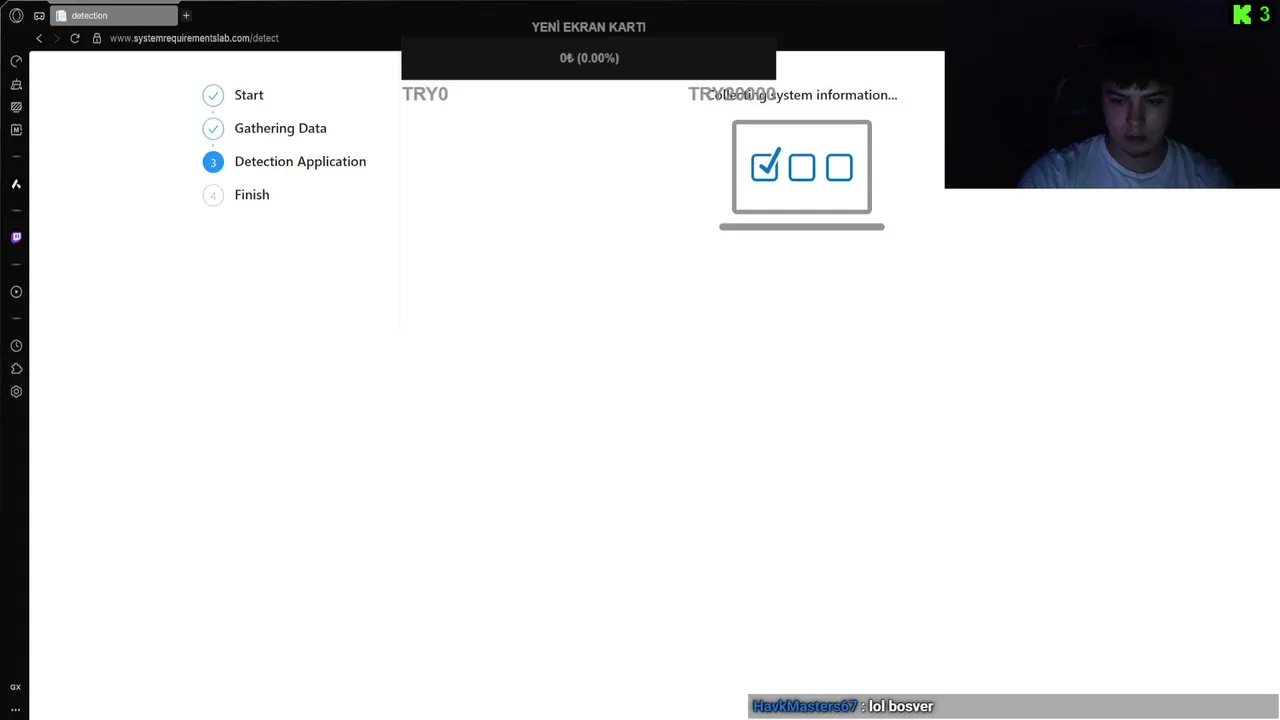Open Settings gear in sidebar
The image size is (1280, 720).
pyautogui.click(x=16, y=392)
